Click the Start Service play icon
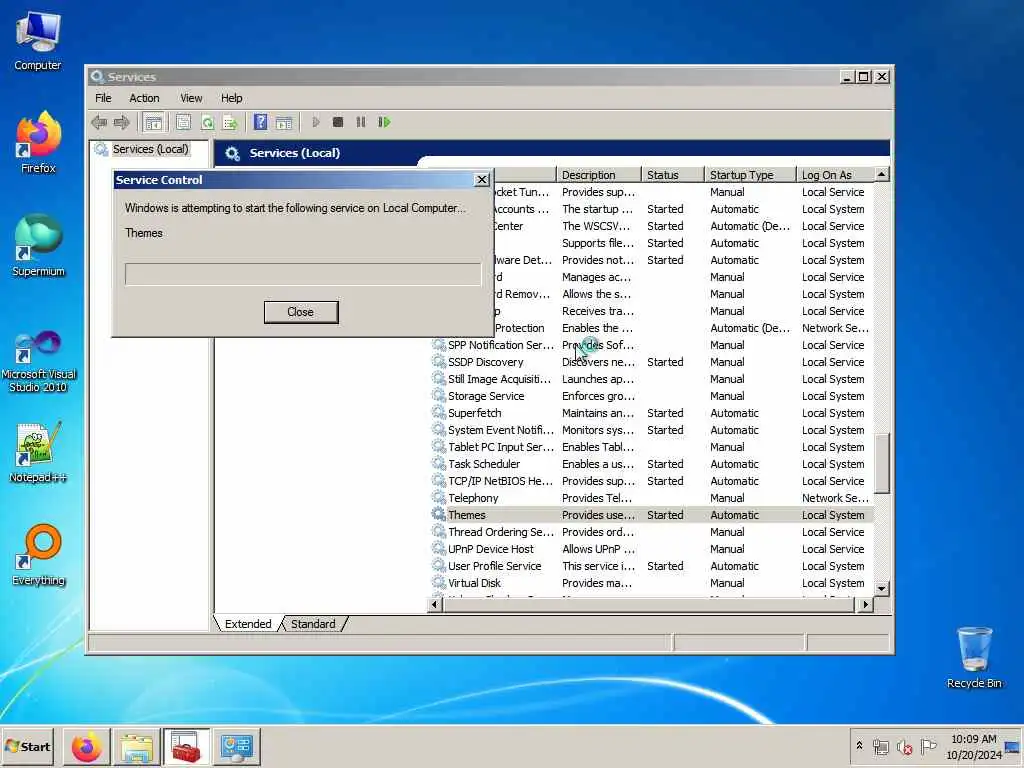The image size is (1024, 768). click(x=316, y=122)
